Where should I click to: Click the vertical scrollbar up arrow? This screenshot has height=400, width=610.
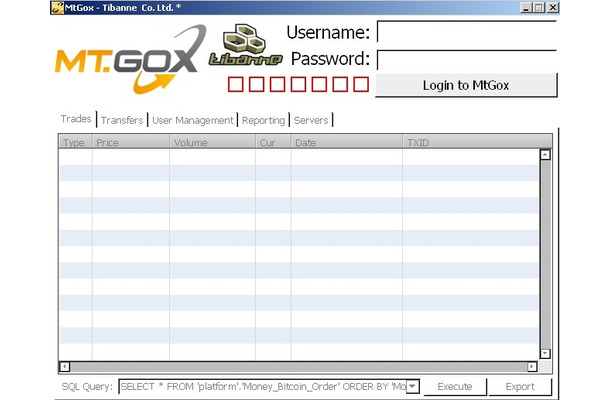545,155
